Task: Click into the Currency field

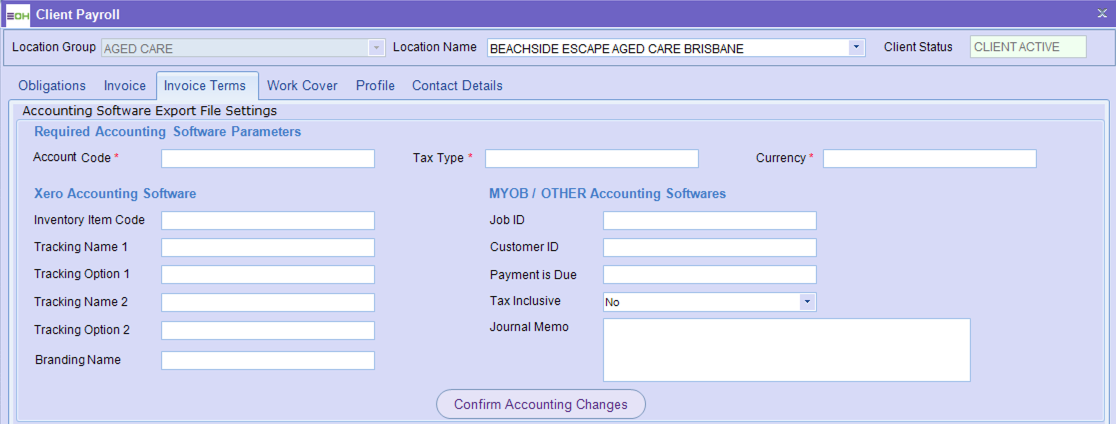Action: tap(929, 158)
